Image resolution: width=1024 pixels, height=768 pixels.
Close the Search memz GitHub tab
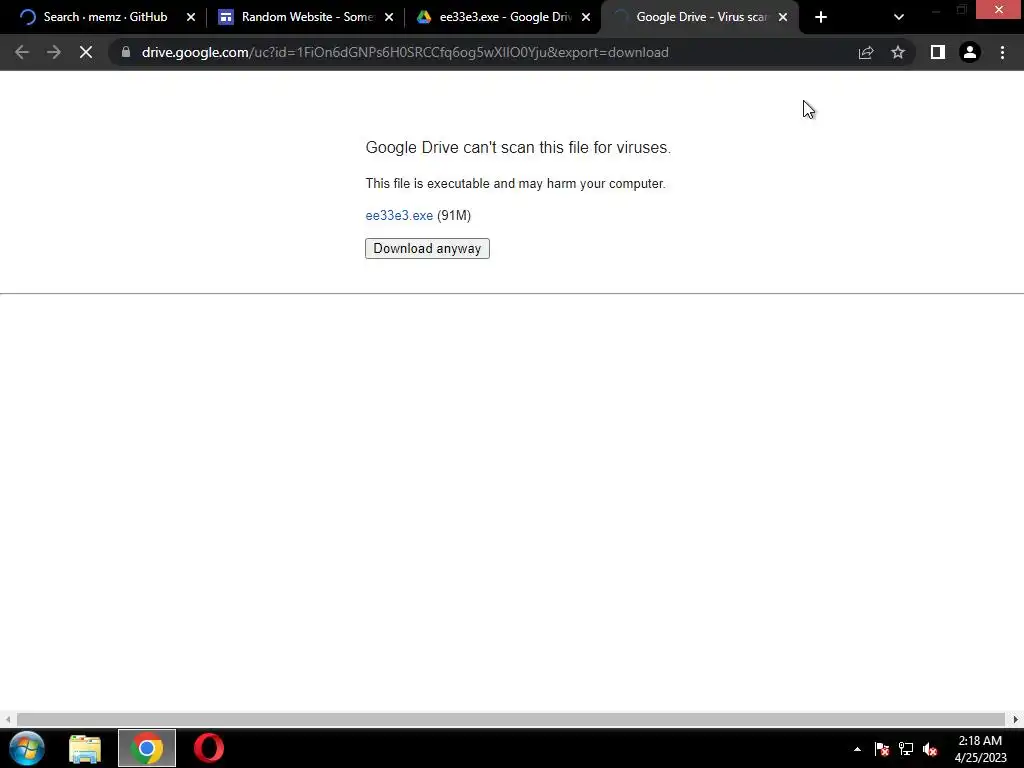[191, 18]
